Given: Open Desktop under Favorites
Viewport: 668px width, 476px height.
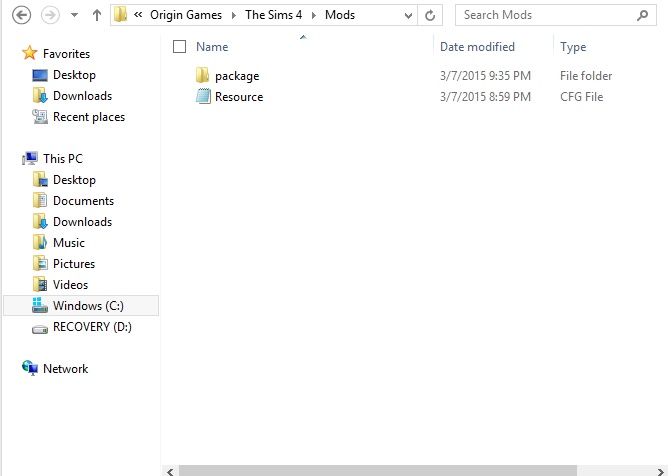Looking at the screenshot, I should (x=74, y=75).
